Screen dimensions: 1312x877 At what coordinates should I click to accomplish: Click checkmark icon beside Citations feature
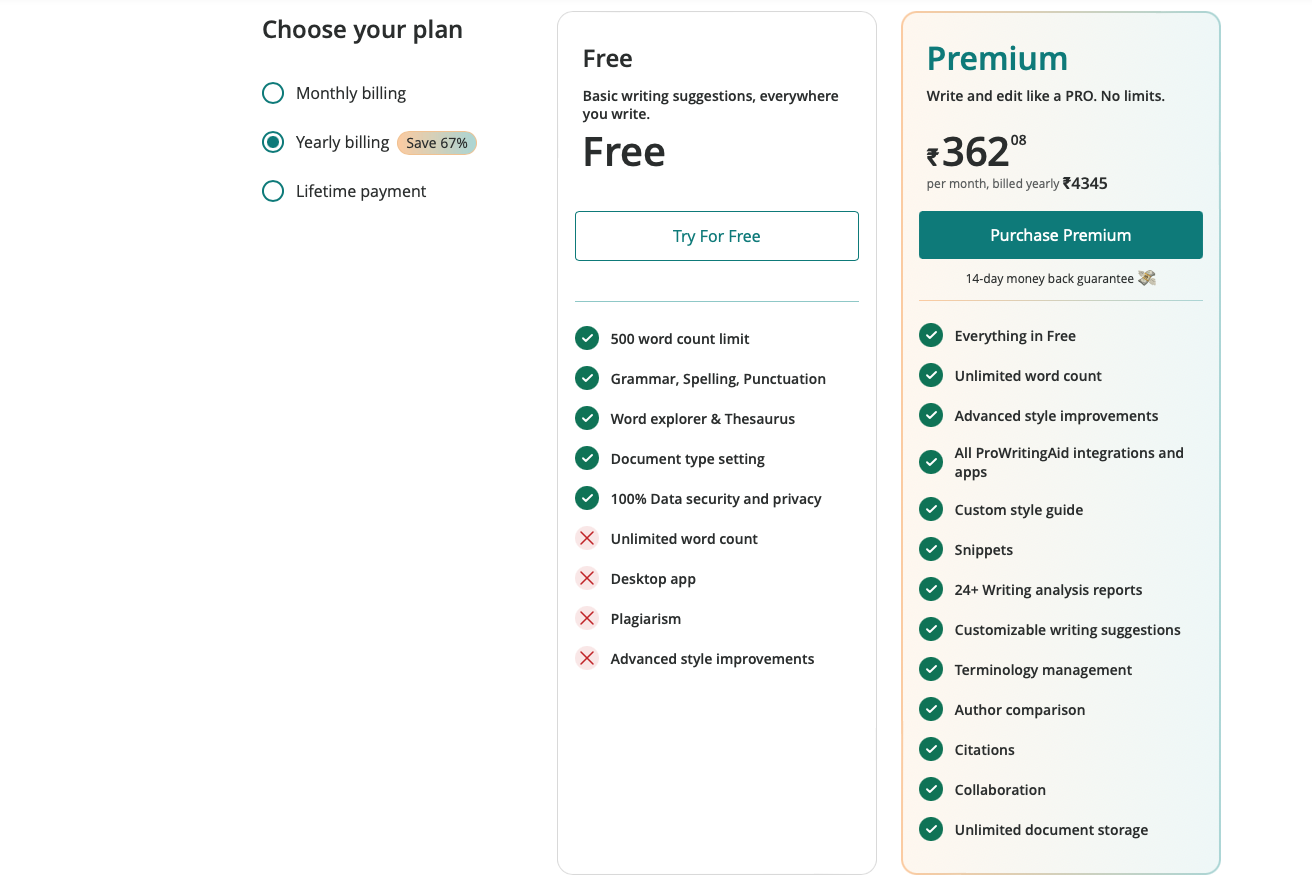click(931, 749)
